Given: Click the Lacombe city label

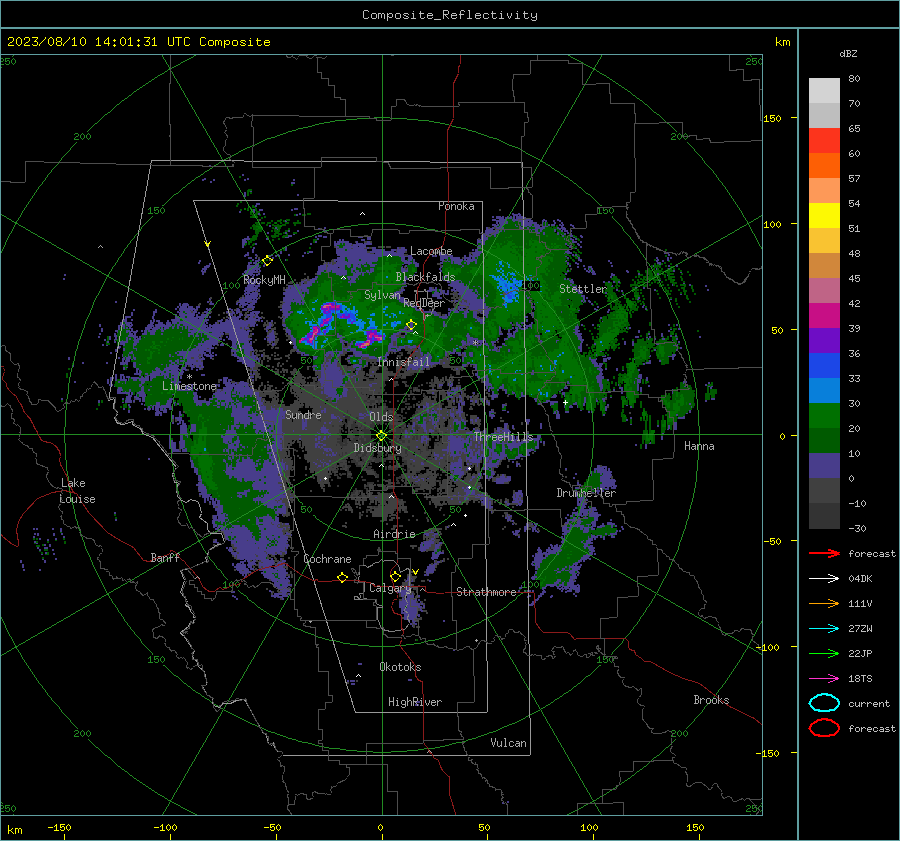Looking at the screenshot, I should pyautogui.click(x=431, y=251).
